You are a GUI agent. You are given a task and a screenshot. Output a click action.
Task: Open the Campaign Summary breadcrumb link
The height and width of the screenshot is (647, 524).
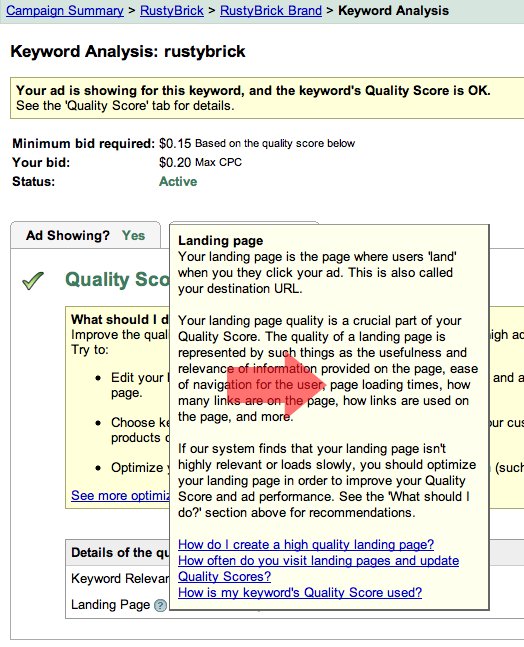coord(65,10)
